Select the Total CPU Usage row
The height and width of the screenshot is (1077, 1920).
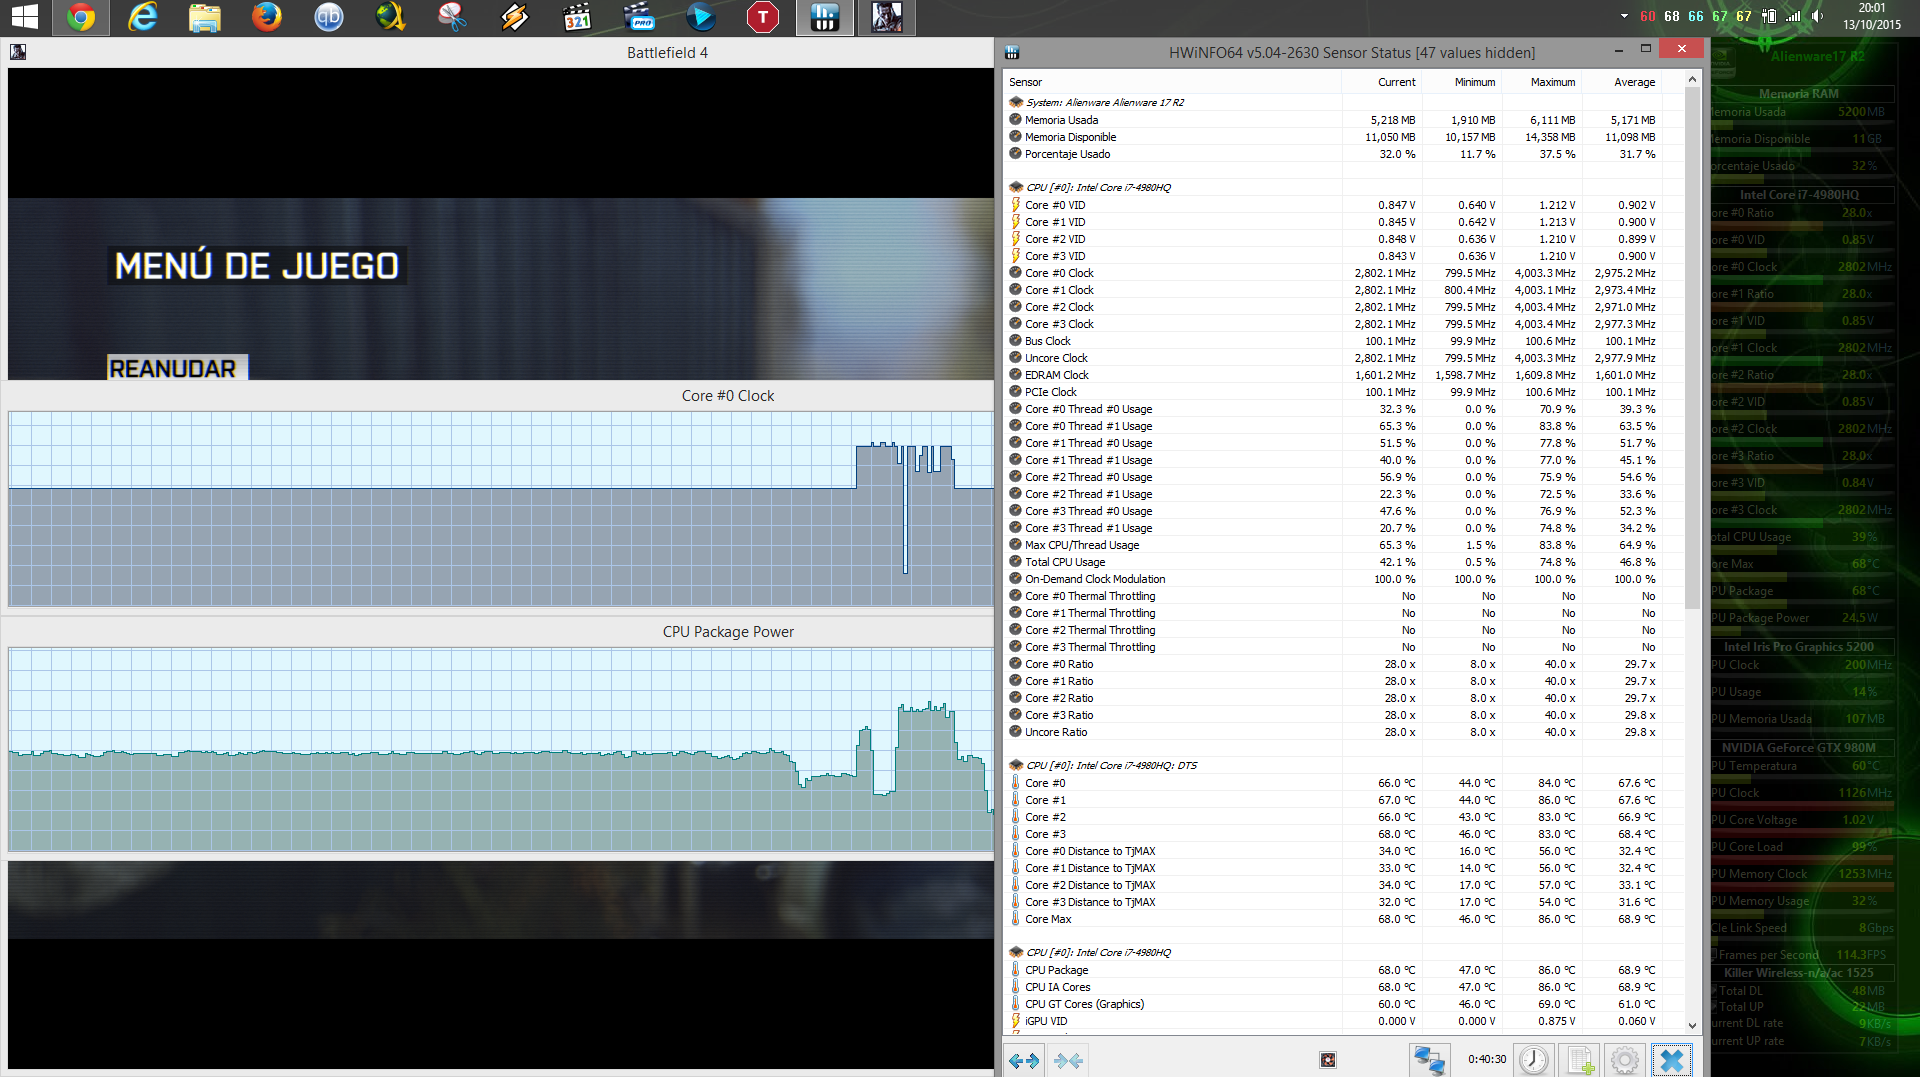coord(1344,562)
